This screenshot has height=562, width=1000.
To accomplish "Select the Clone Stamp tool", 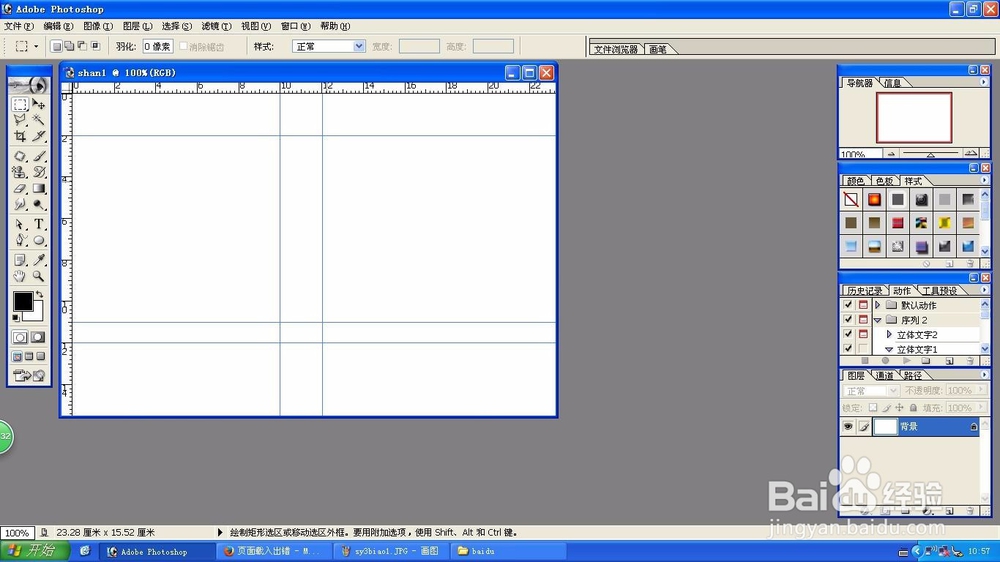I will [x=20, y=172].
